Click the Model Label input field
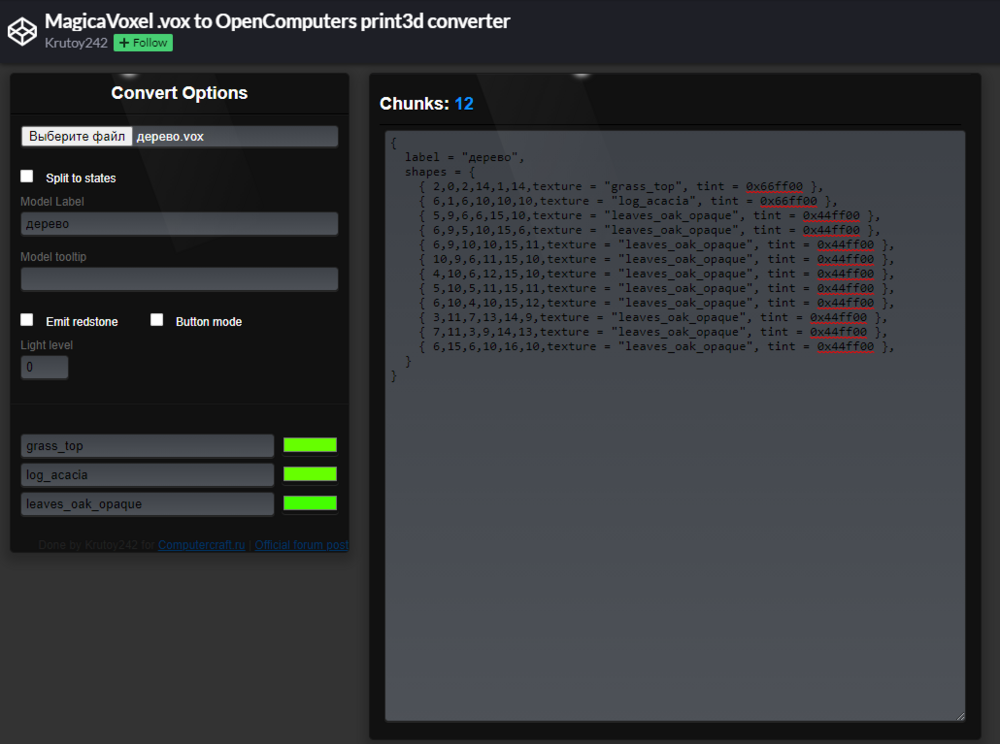 (179, 224)
